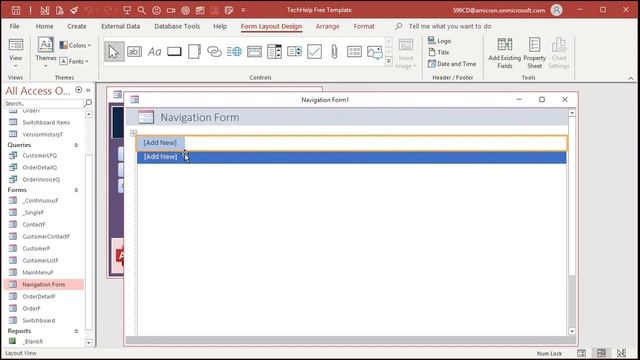Select the OrderDetailF form

pyautogui.click(x=39, y=296)
